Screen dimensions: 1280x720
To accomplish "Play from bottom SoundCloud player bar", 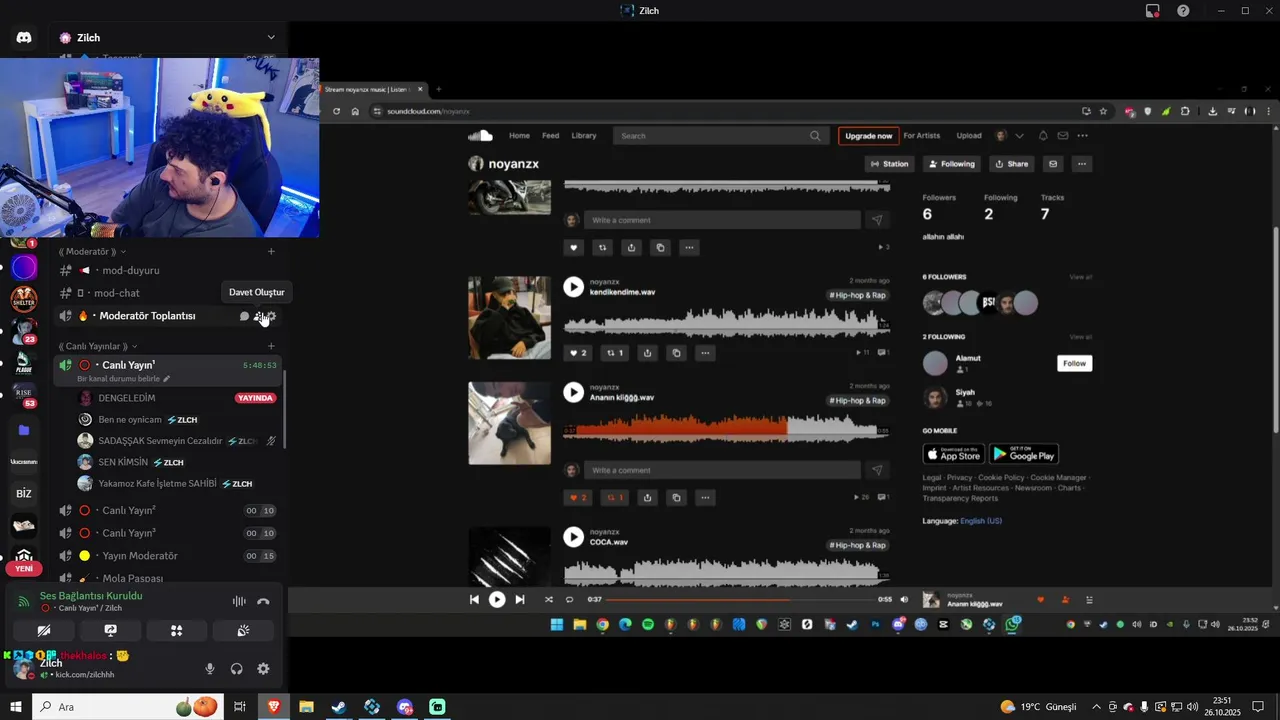I will pos(497,600).
